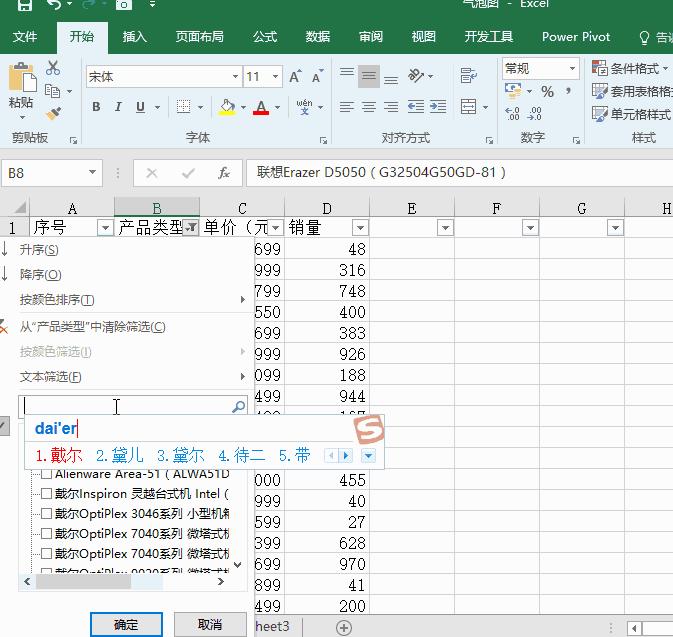Open 序号 column filter dropdown

(105, 228)
